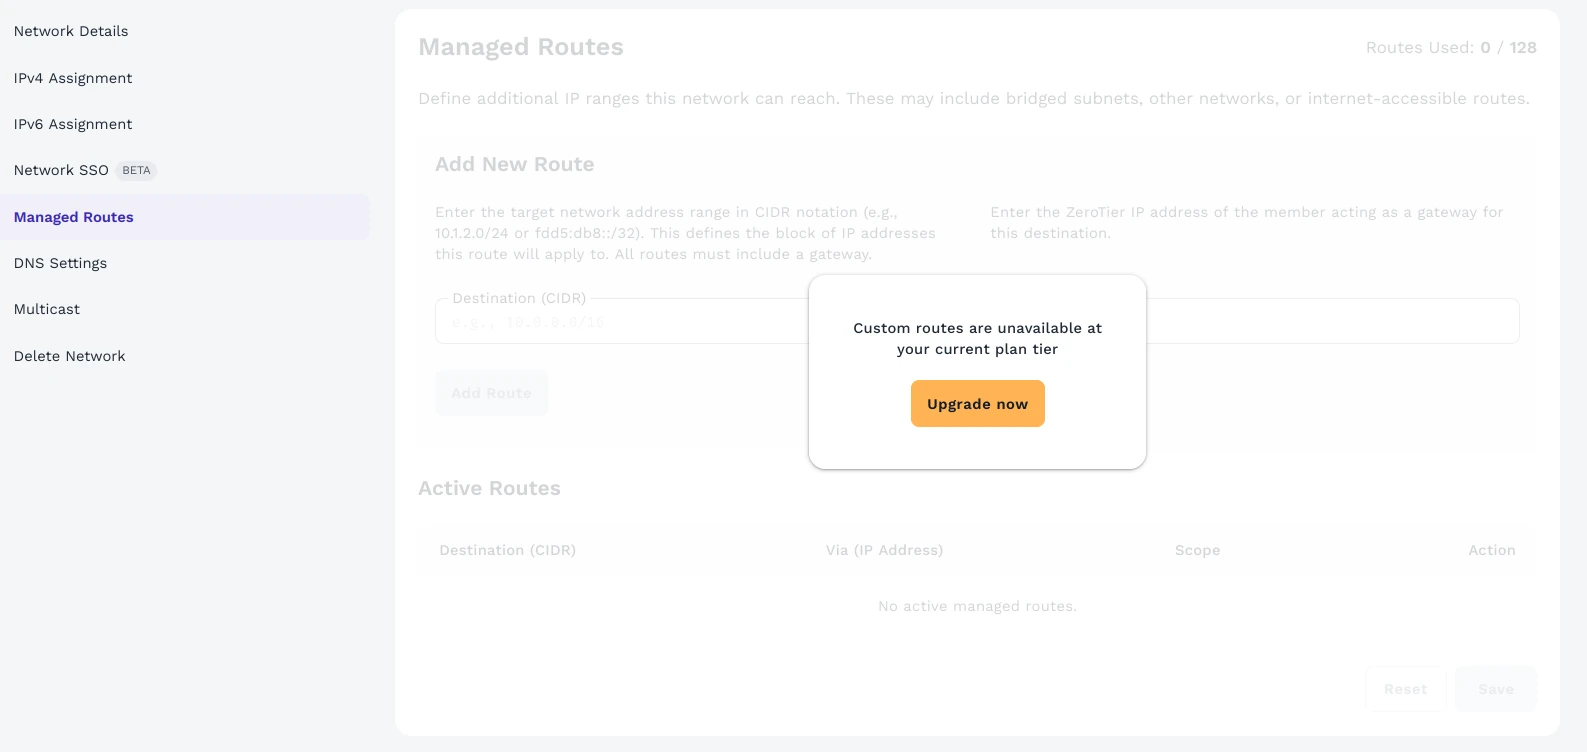Open Network Details settings section

(71, 31)
